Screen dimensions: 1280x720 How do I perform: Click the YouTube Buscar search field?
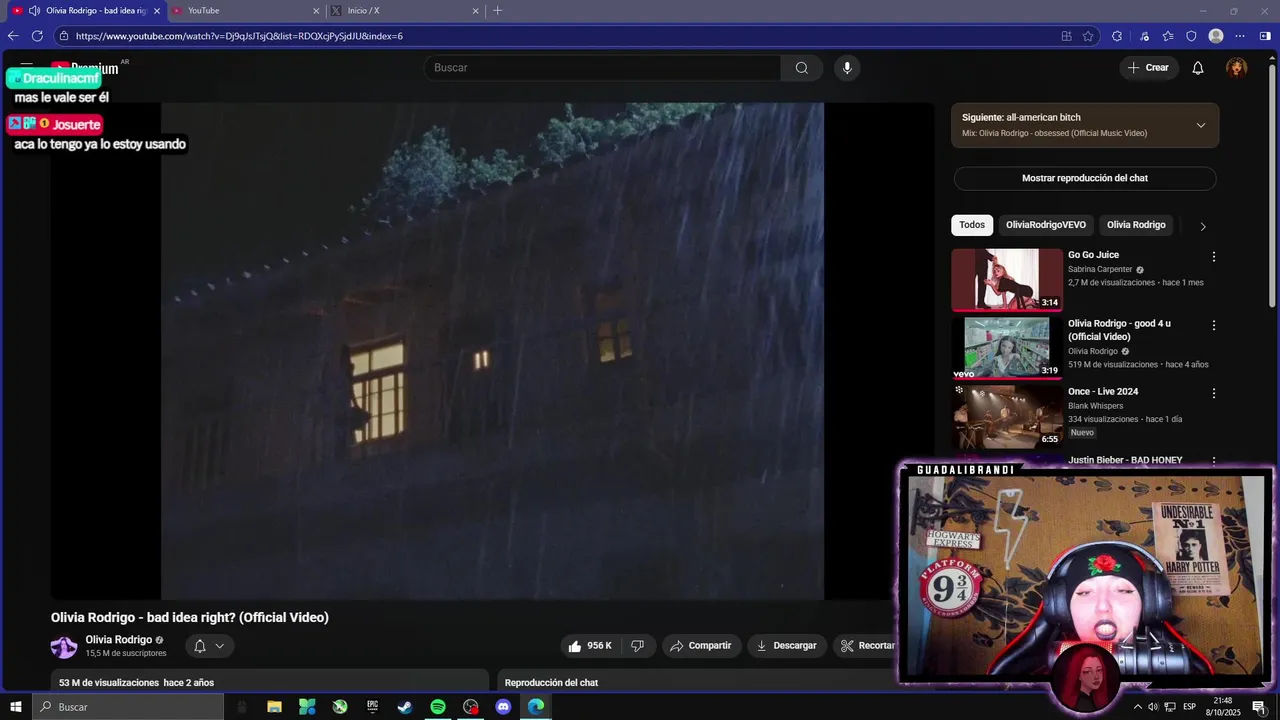[x=603, y=68]
